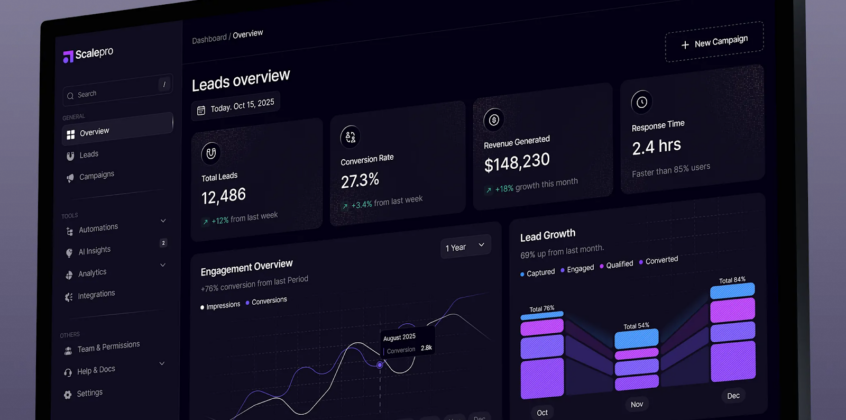This screenshot has width=846, height=420.
Task: Click the AI Insights sidebar icon
Action: coord(69,253)
